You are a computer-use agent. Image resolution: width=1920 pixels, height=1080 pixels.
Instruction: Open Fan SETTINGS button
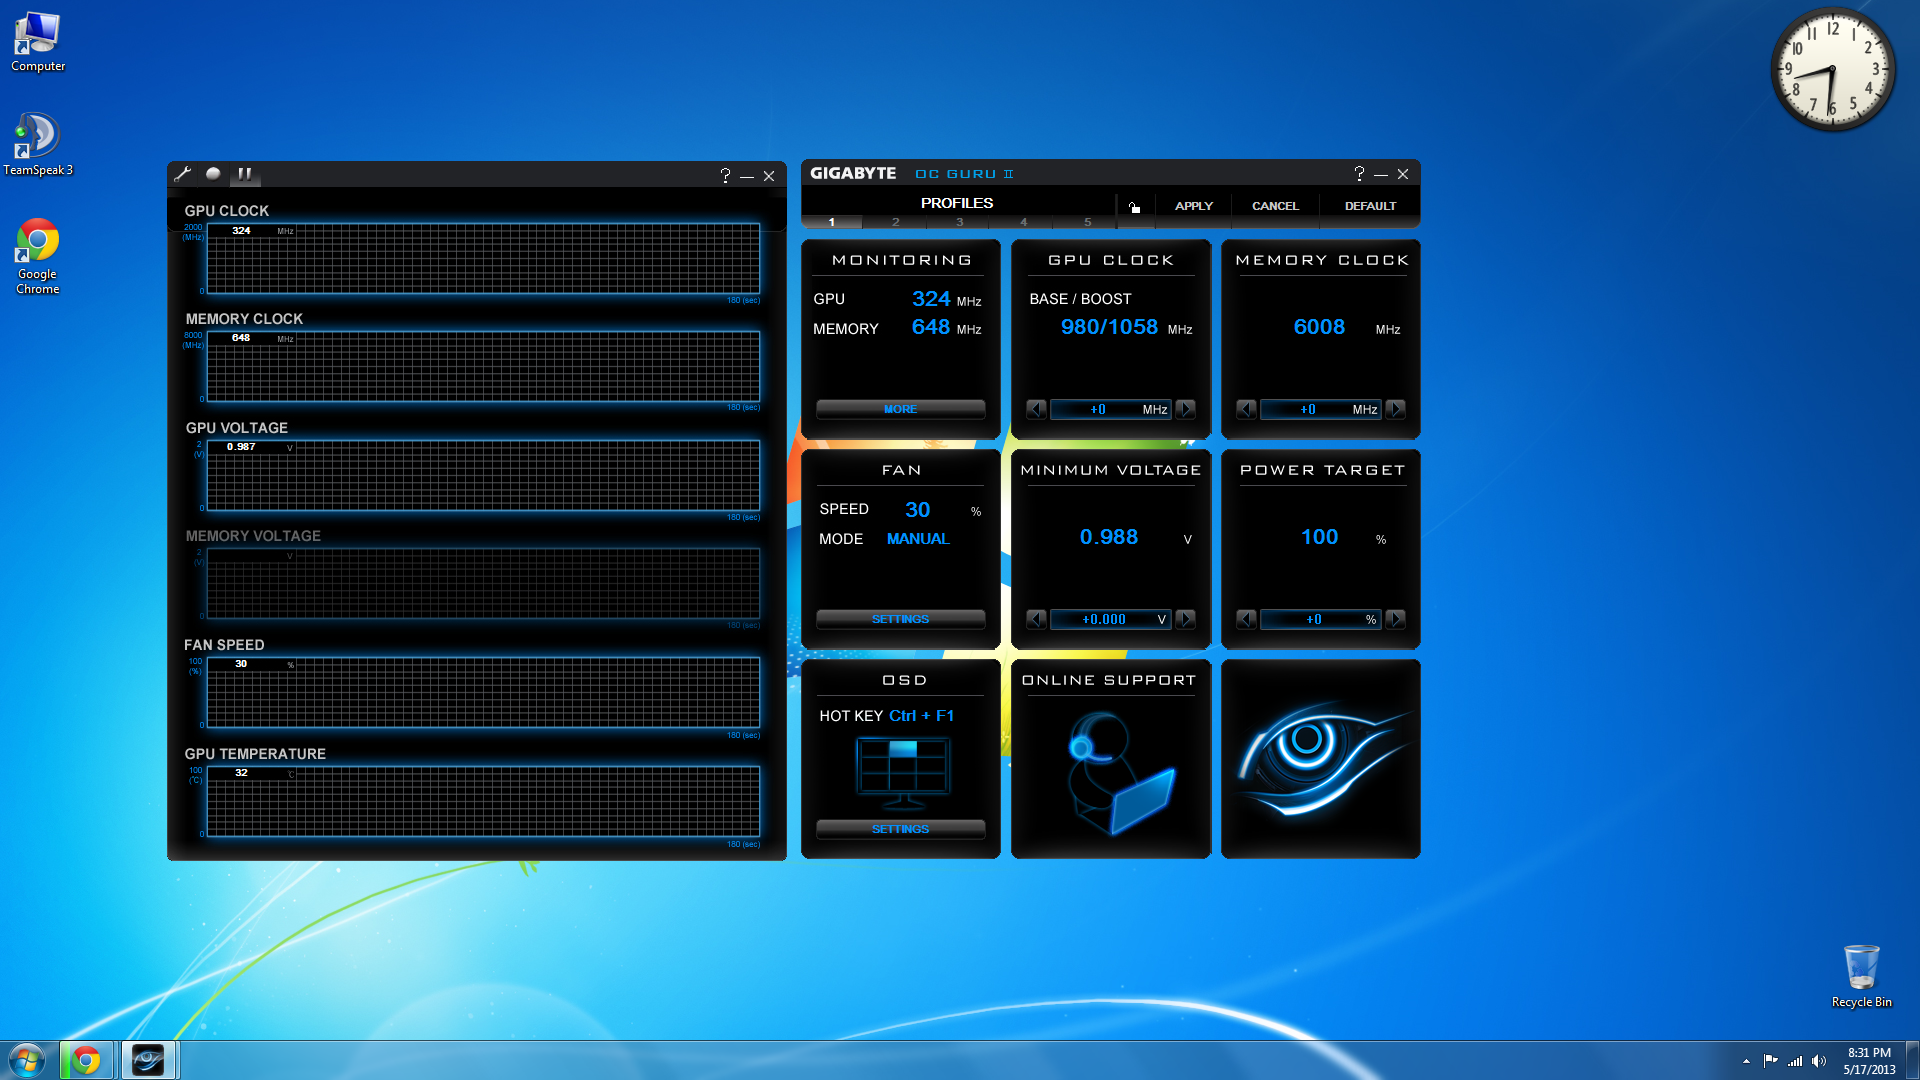click(x=900, y=619)
